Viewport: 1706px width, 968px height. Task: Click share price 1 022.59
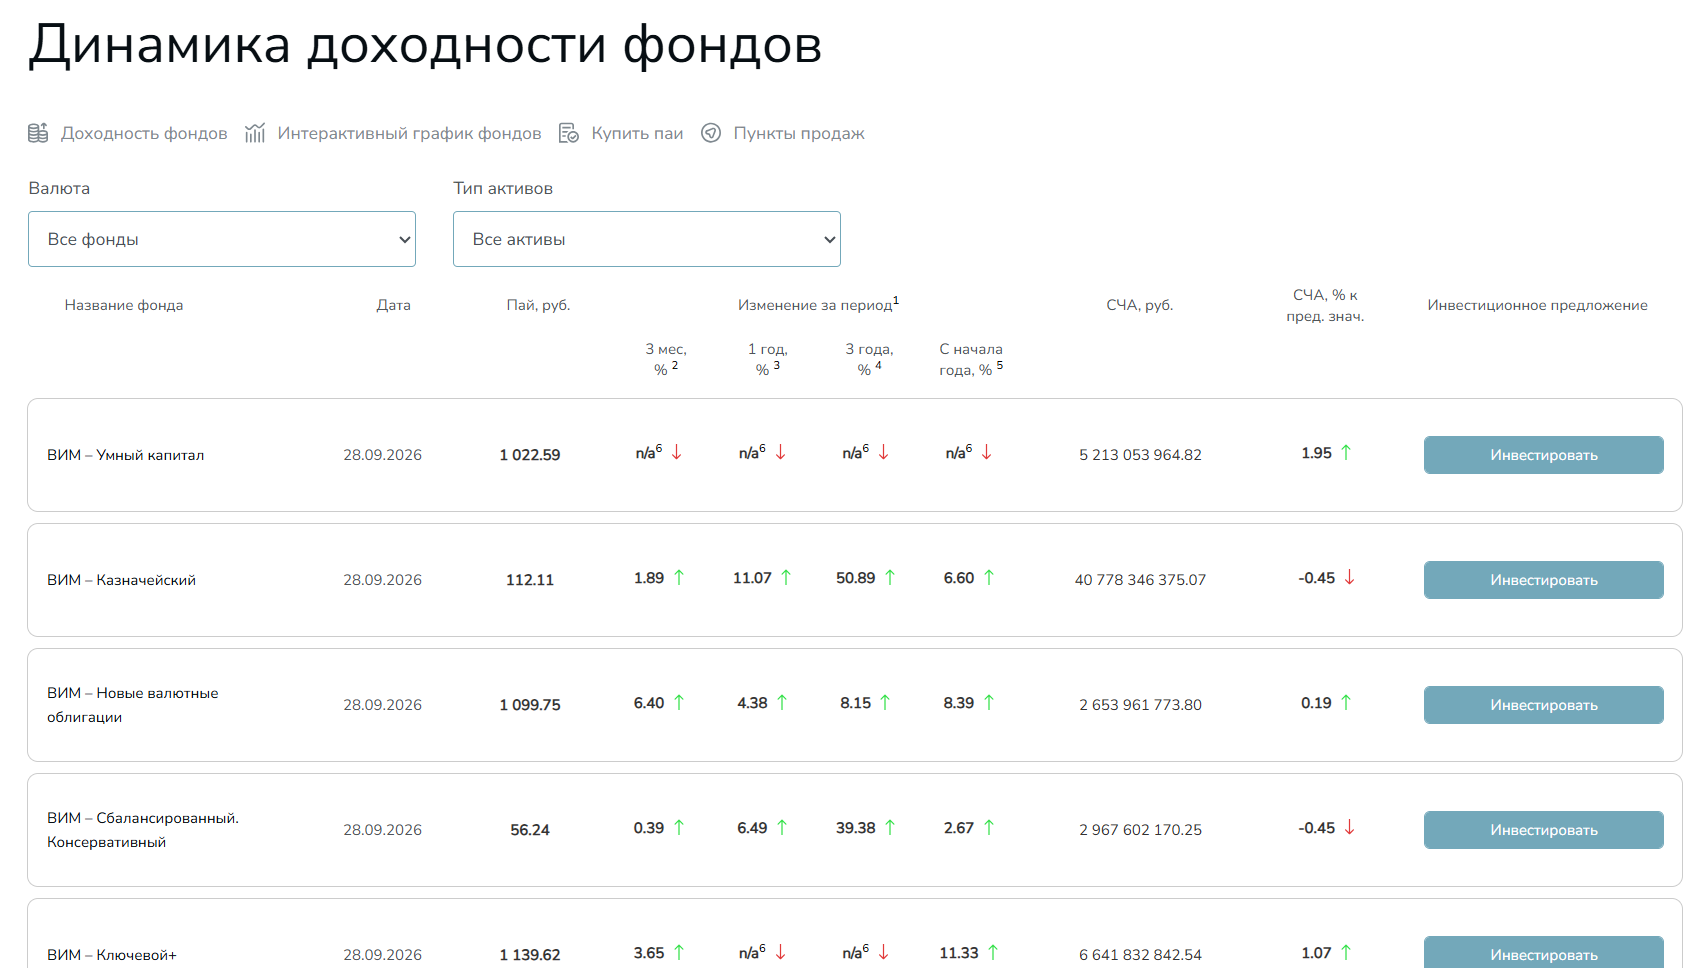point(530,455)
